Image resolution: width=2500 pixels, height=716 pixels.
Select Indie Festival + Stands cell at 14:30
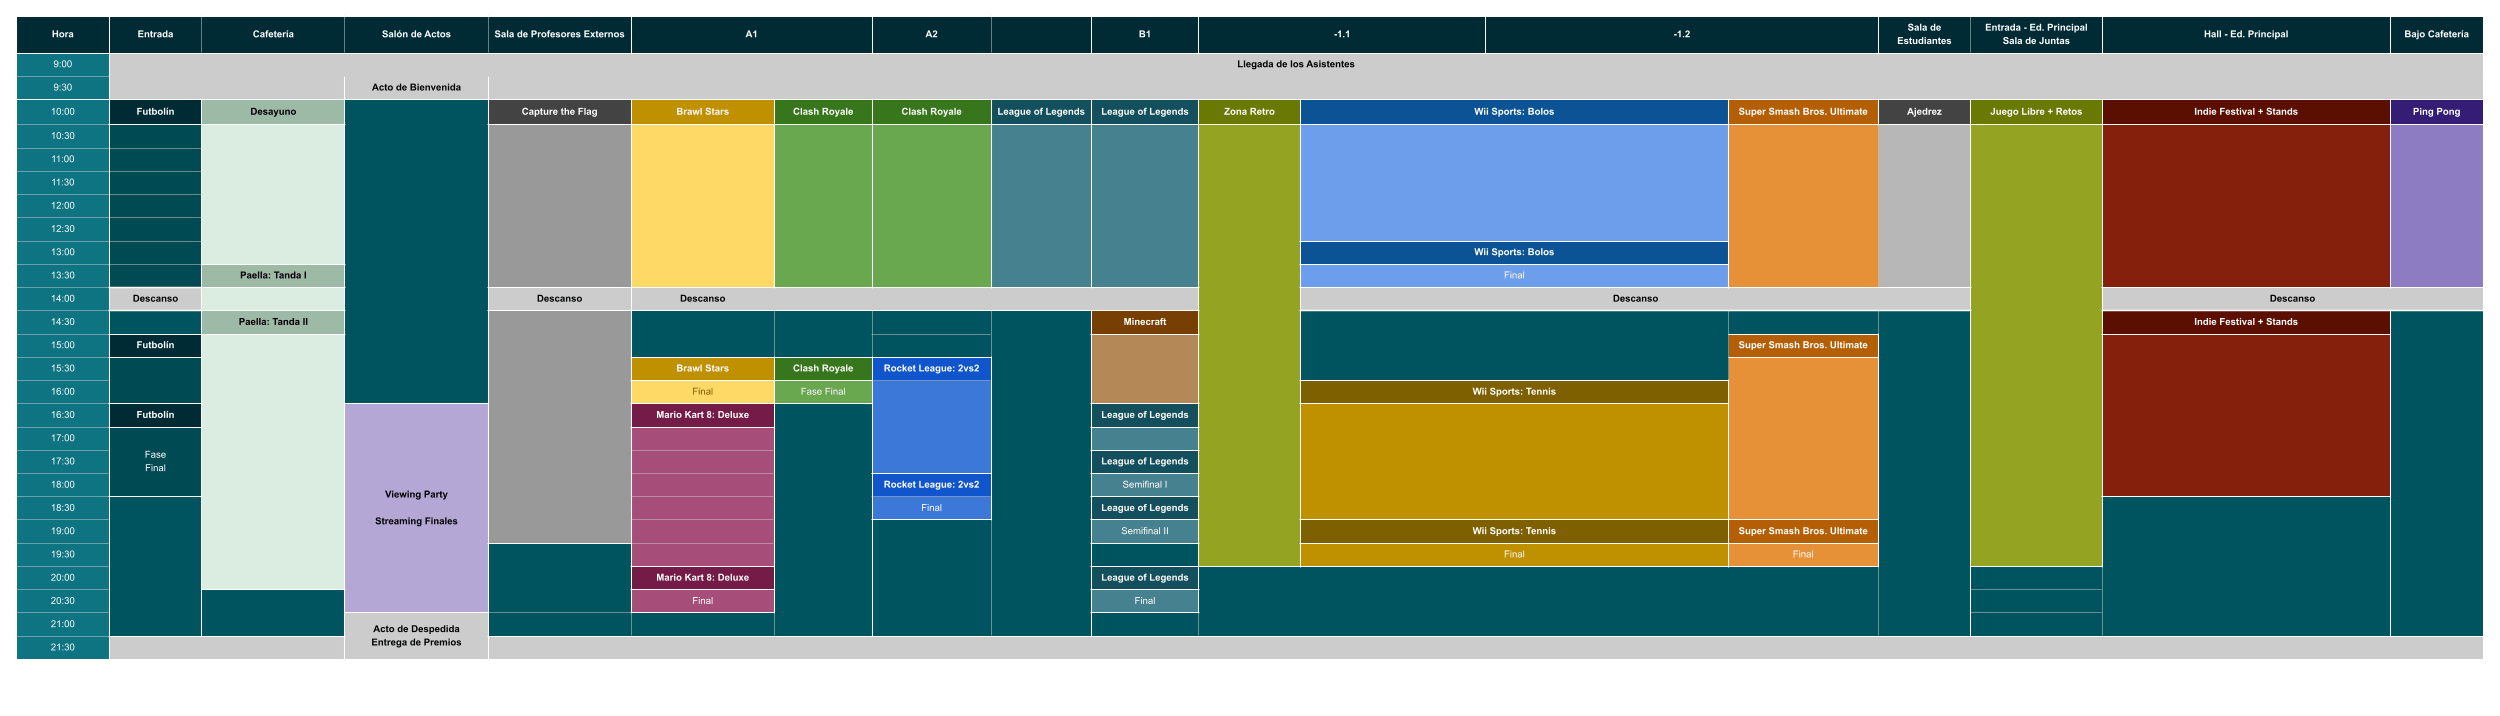[x=2246, y=322]
